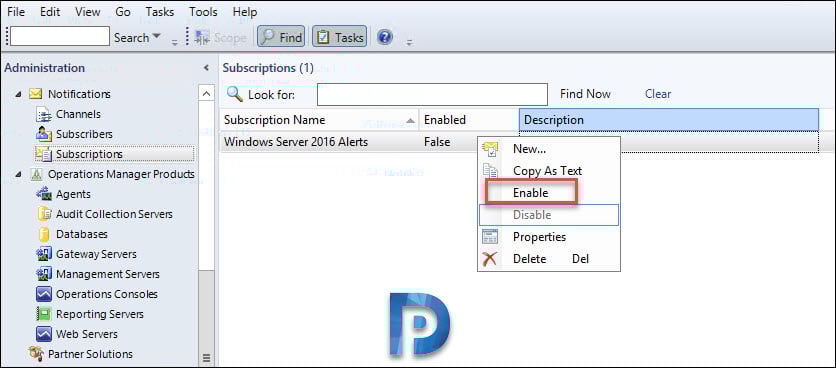Collapse the Operations Manager Products node

tap(19, 174)
